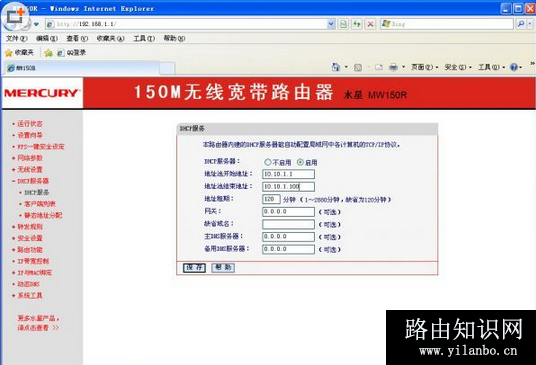Select DHCP服务 submenu item

[37, 192]
